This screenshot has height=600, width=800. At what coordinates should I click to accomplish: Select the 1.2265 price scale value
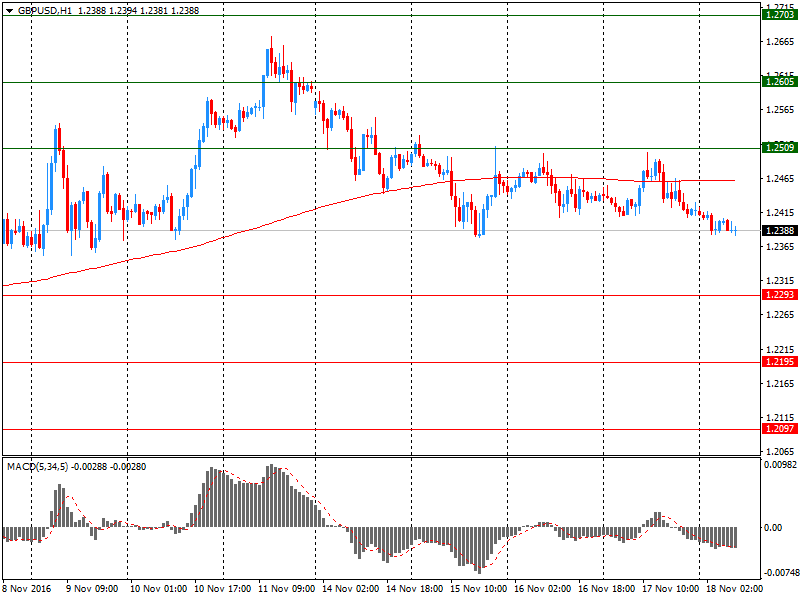click(781, 315)
